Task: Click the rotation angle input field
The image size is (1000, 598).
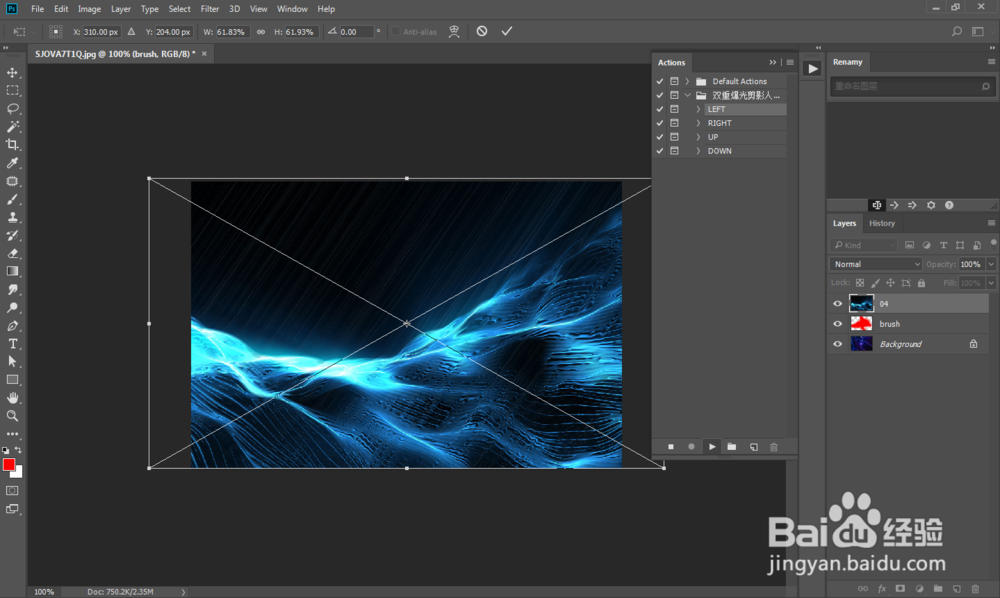Action: coord(356,32)
